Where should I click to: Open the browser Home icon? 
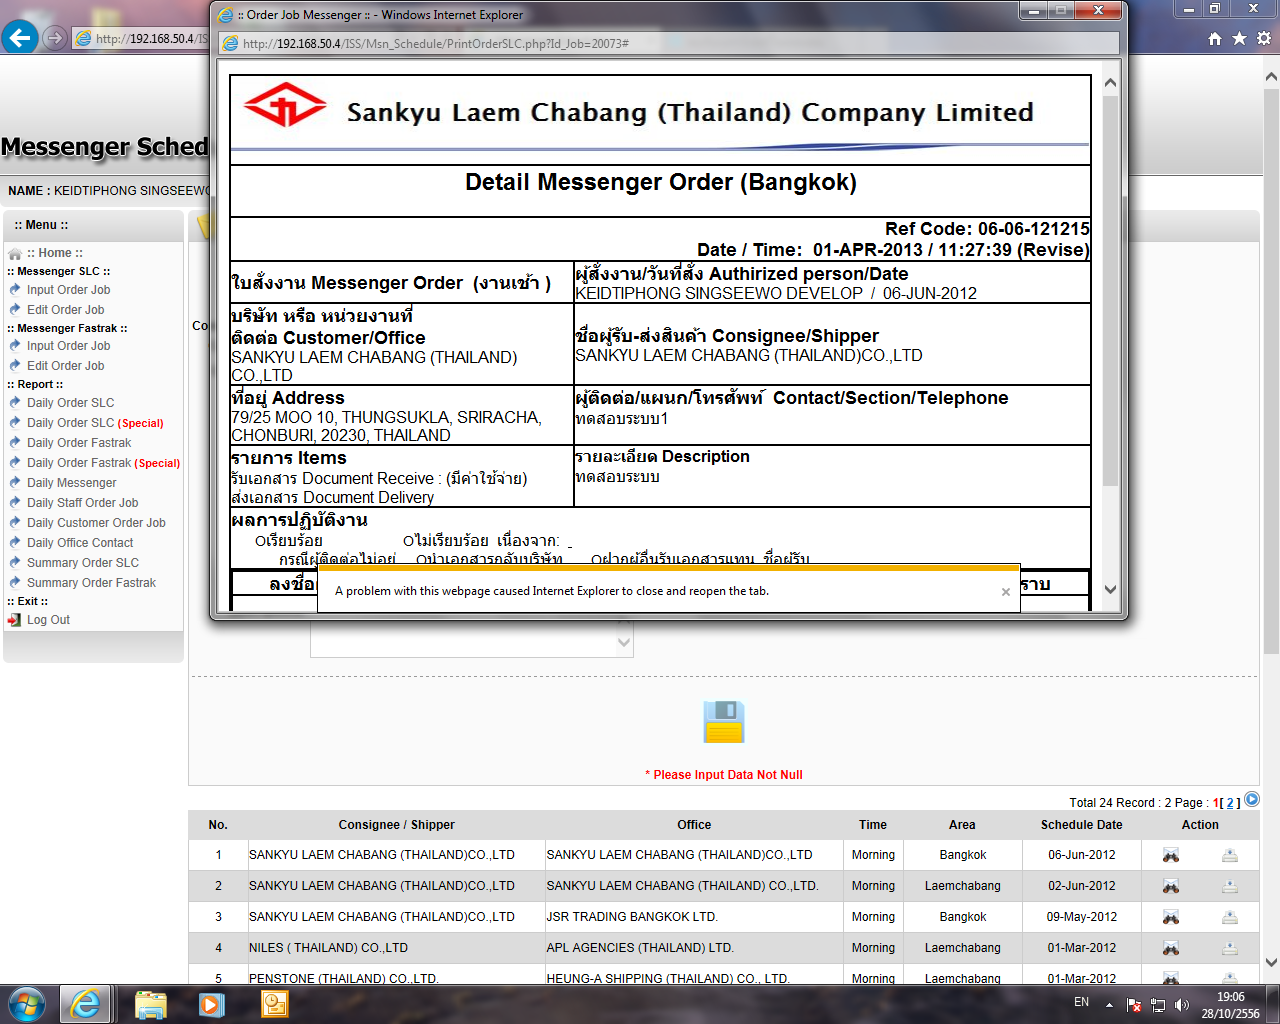(1215, 38)
